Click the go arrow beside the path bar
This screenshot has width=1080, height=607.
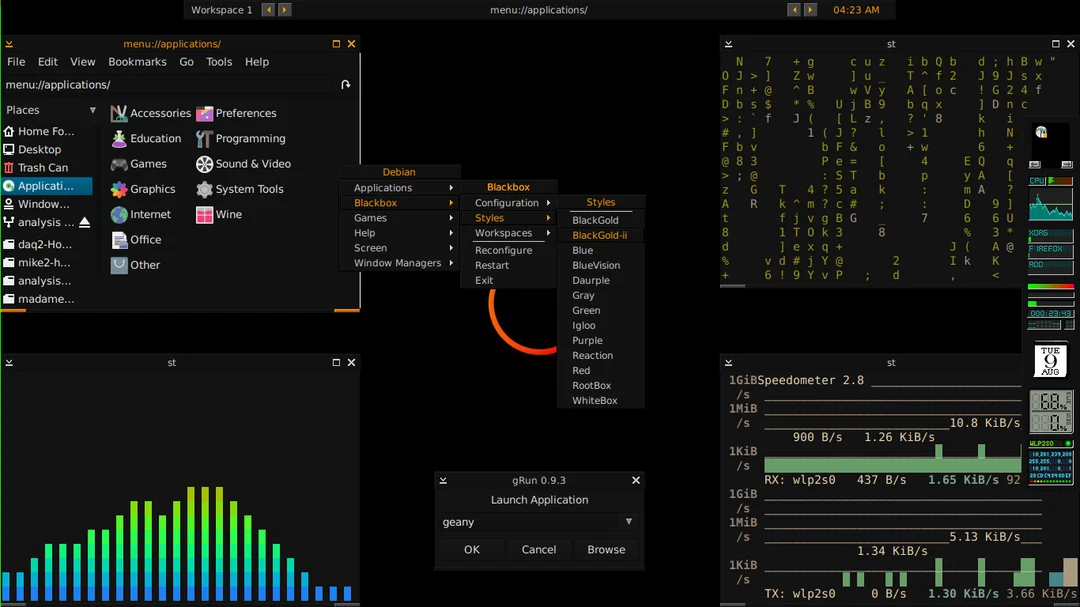tap(346, 85)
